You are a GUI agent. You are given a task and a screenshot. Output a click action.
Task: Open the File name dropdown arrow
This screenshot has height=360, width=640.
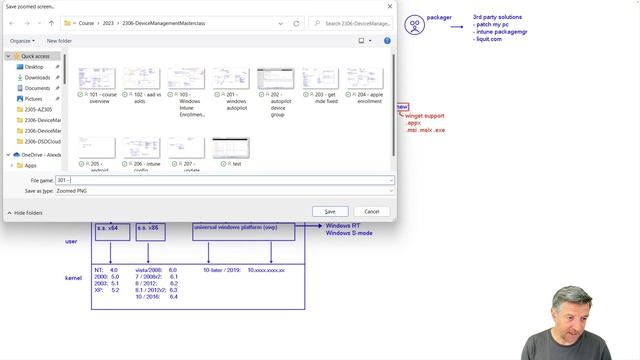[x=391, y=180]
